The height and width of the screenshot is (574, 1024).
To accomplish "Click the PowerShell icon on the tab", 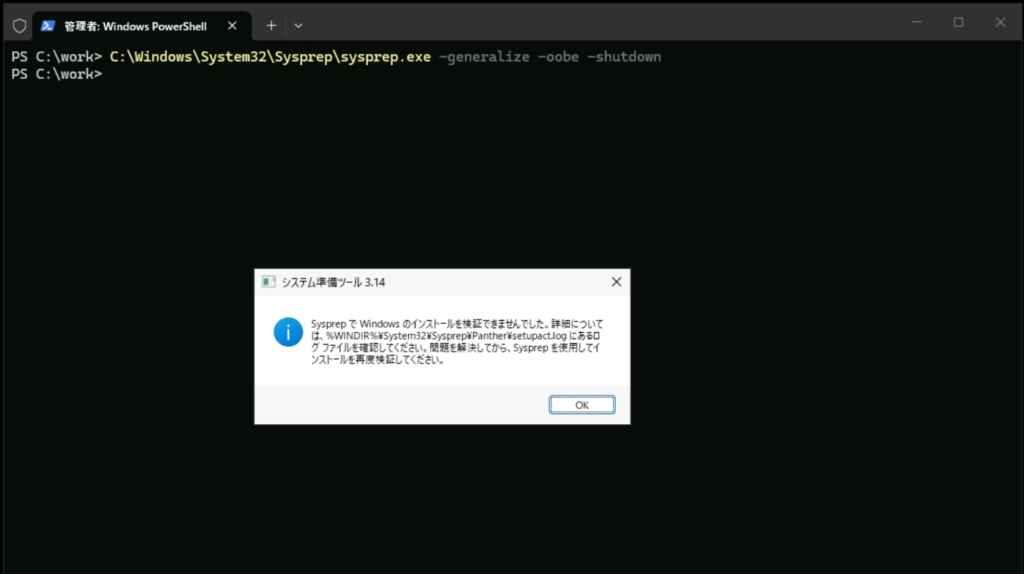I will pyautogui.click(x=48, y=25).
